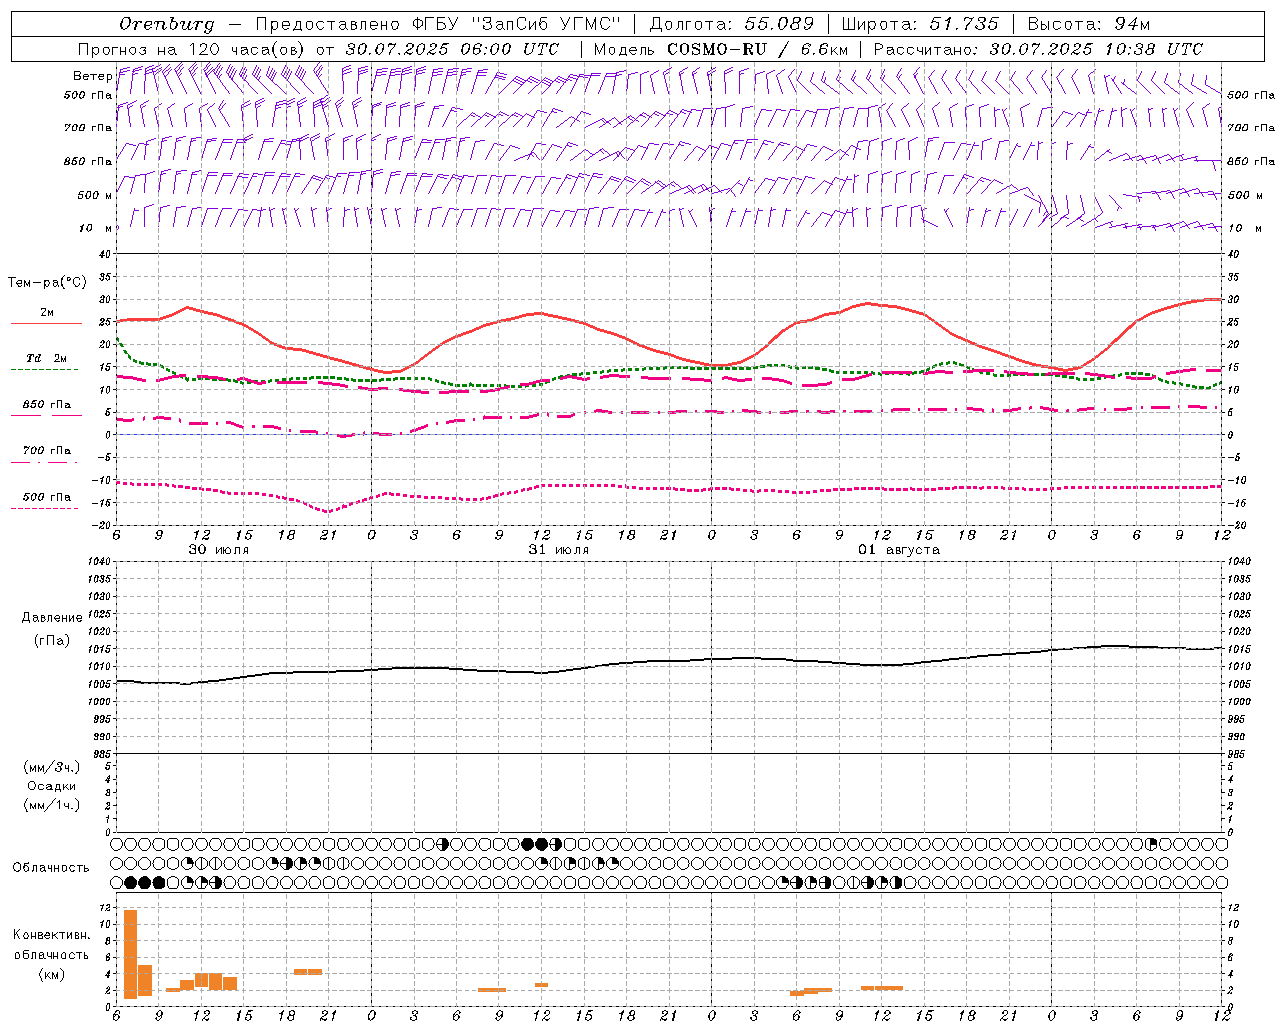Click the 'Высота: 94м' elevation value

click(1089, 24)
